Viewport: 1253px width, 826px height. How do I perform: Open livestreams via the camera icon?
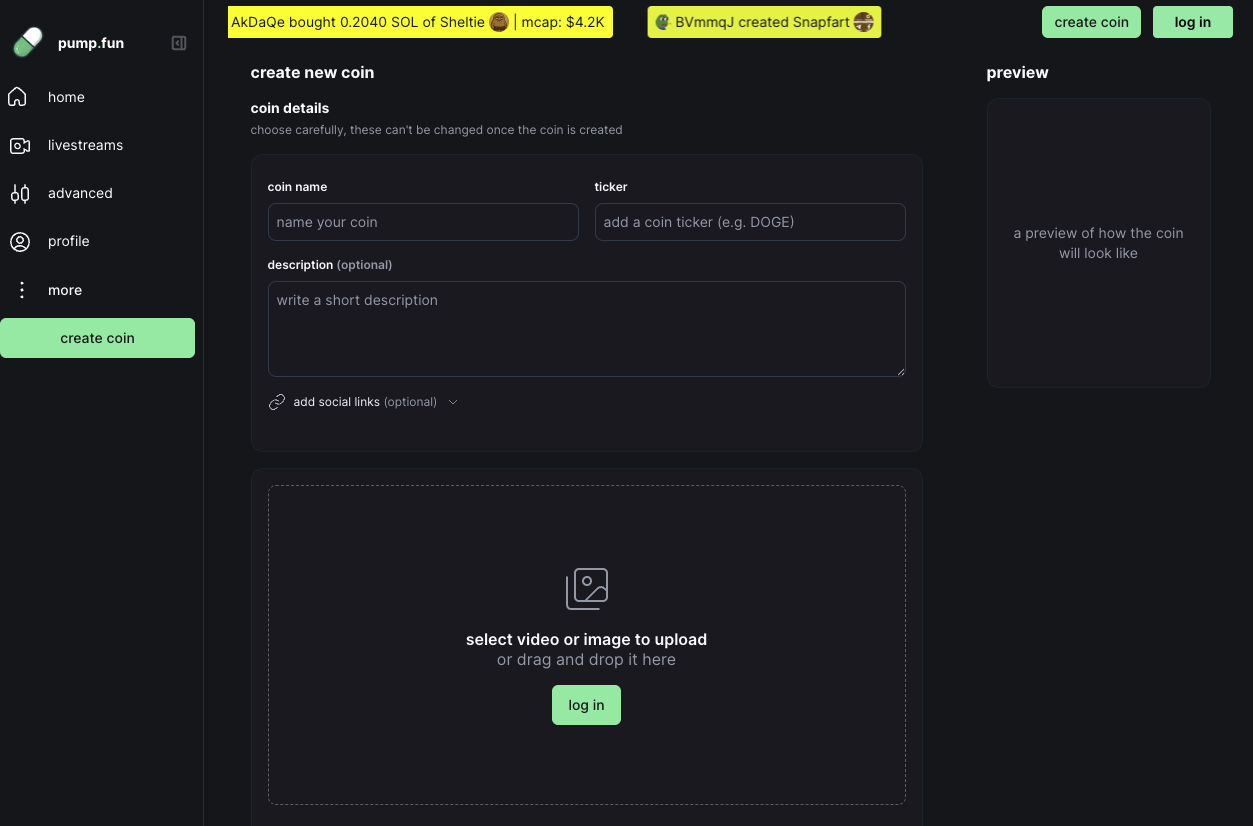(20, 144)
